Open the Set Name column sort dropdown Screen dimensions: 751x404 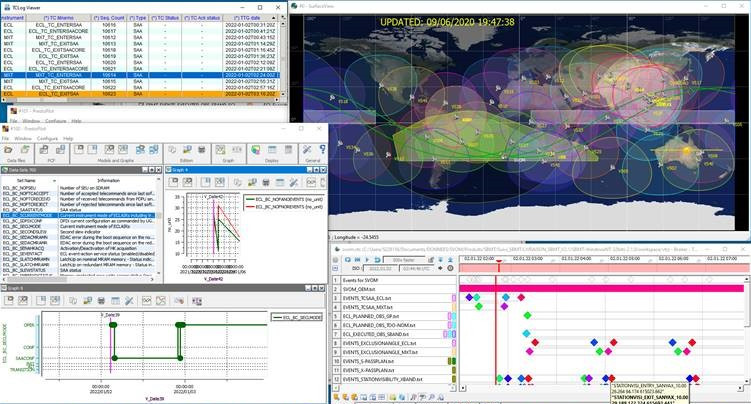coord(54,180)
